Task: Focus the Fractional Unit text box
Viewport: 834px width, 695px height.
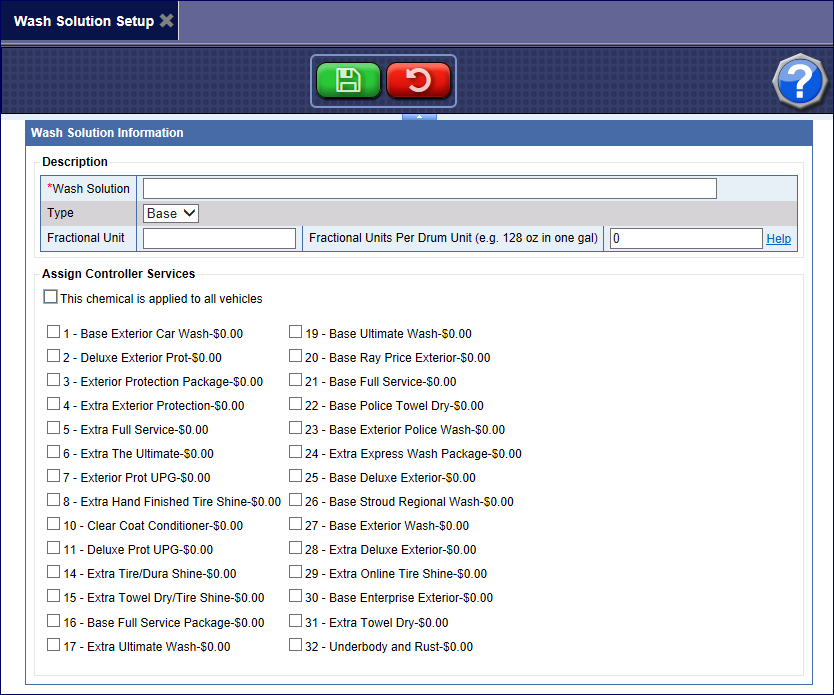Action: click(220, 238)
